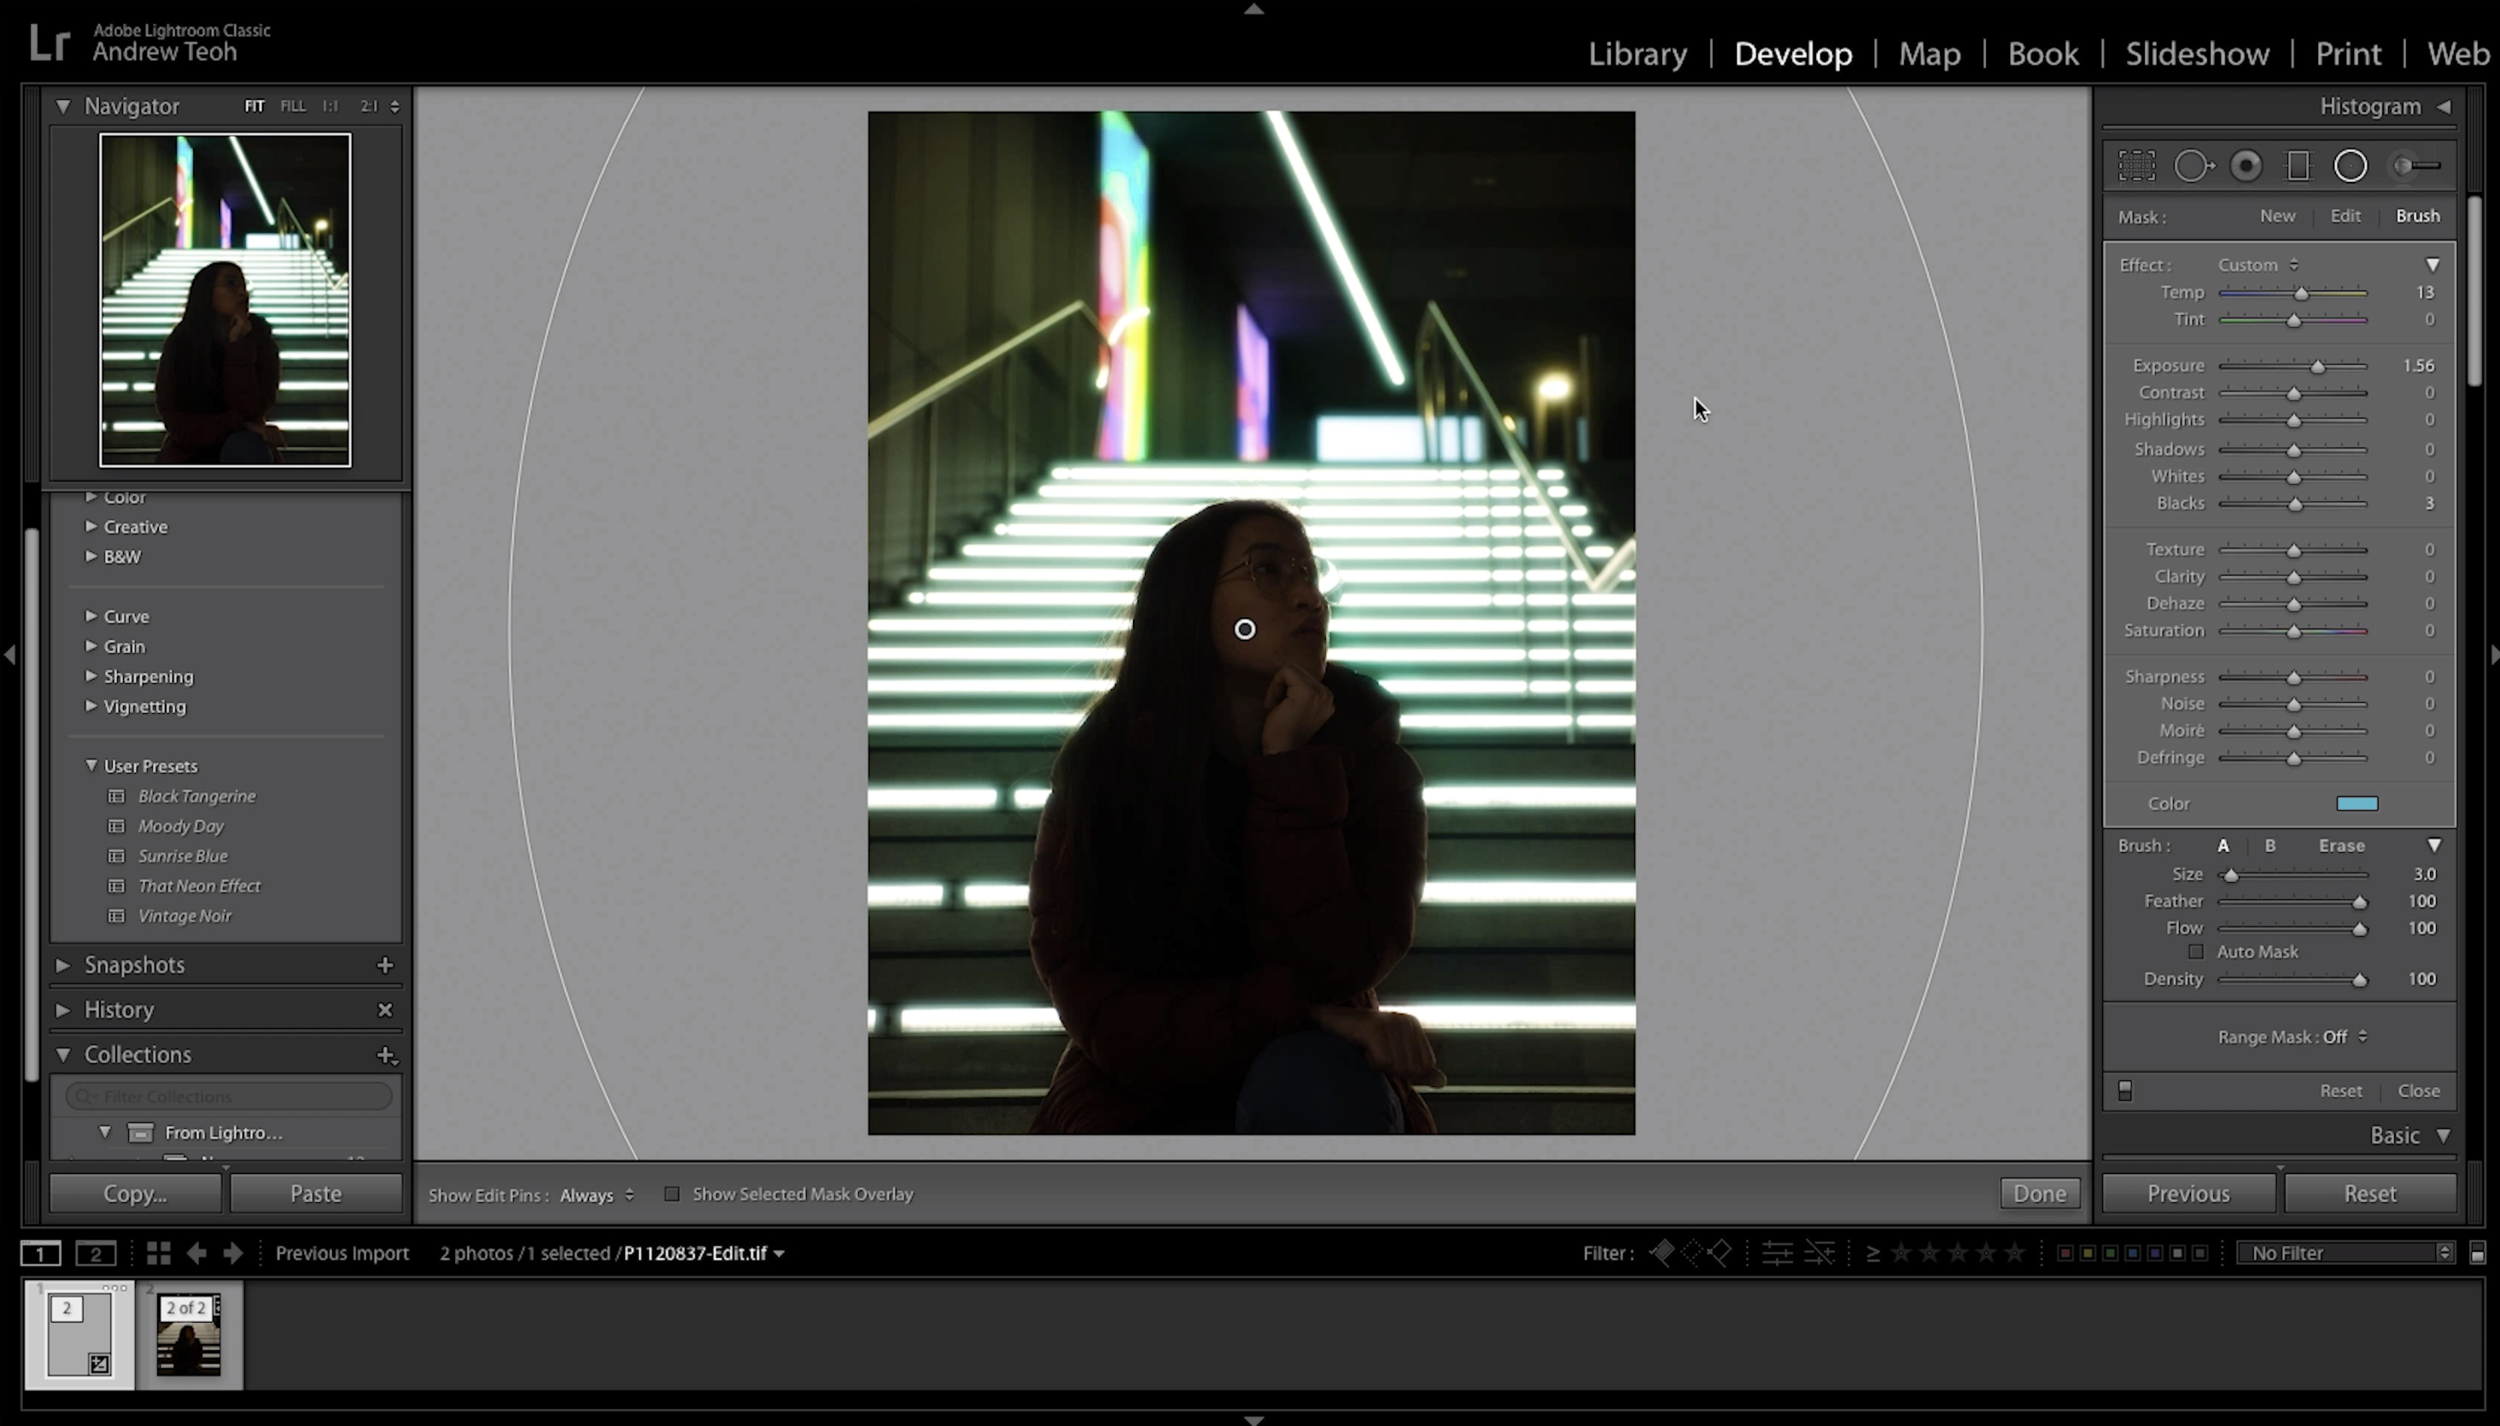Enable the Auto Mask checkbox
Screen dimensions: 2500x1426
click(2196, 951)
